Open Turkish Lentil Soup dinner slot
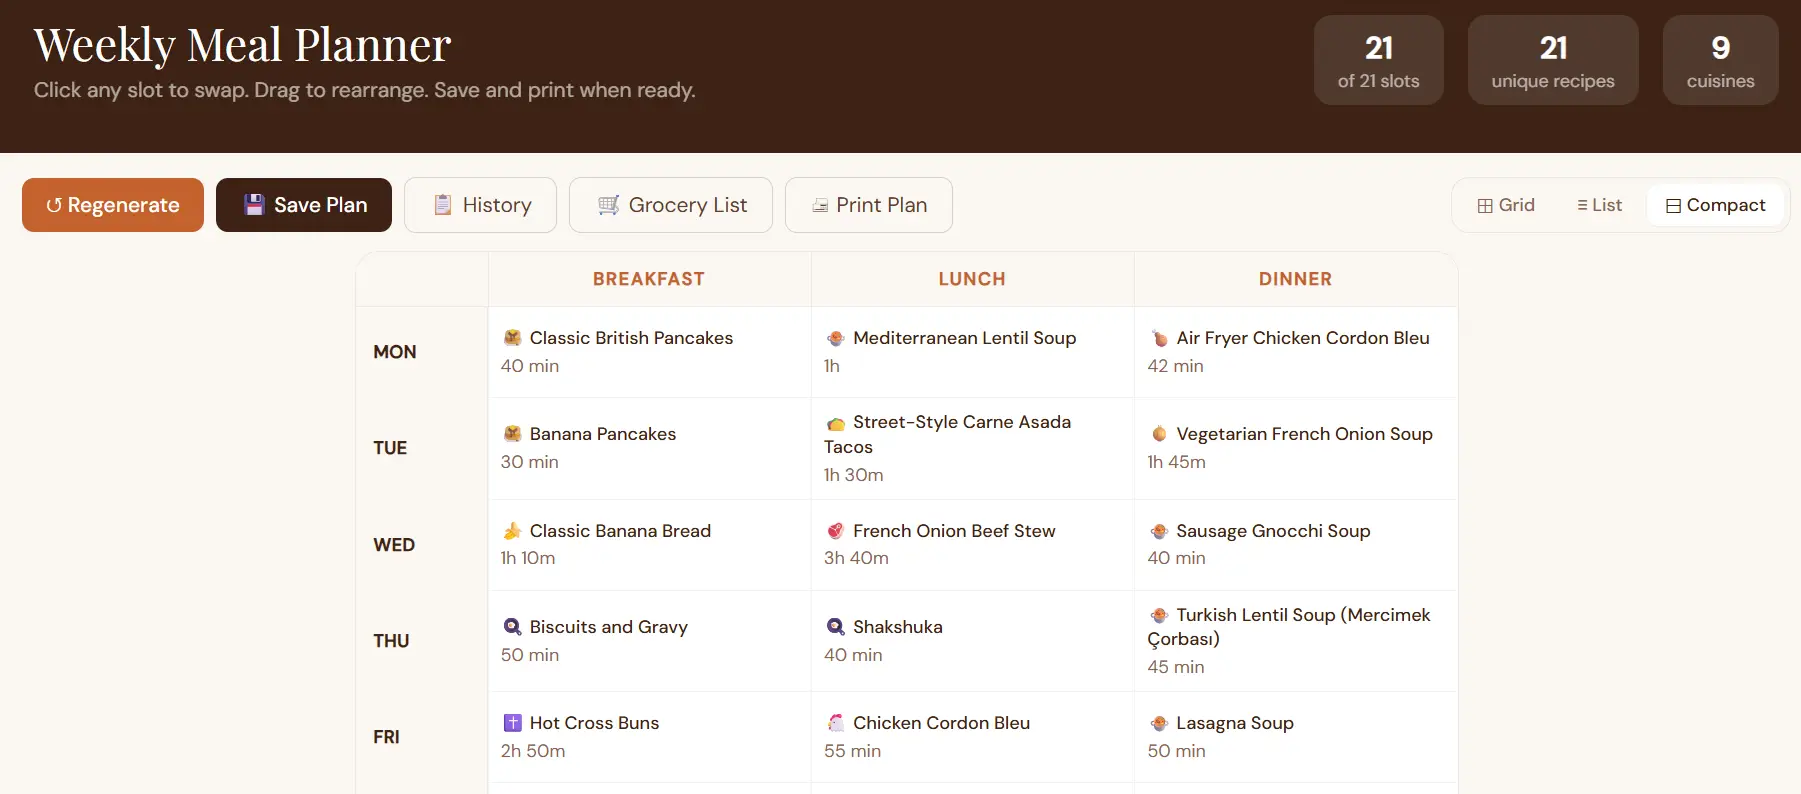The width and height of the screenshot is (1801, 794). tap(1296, 641)
